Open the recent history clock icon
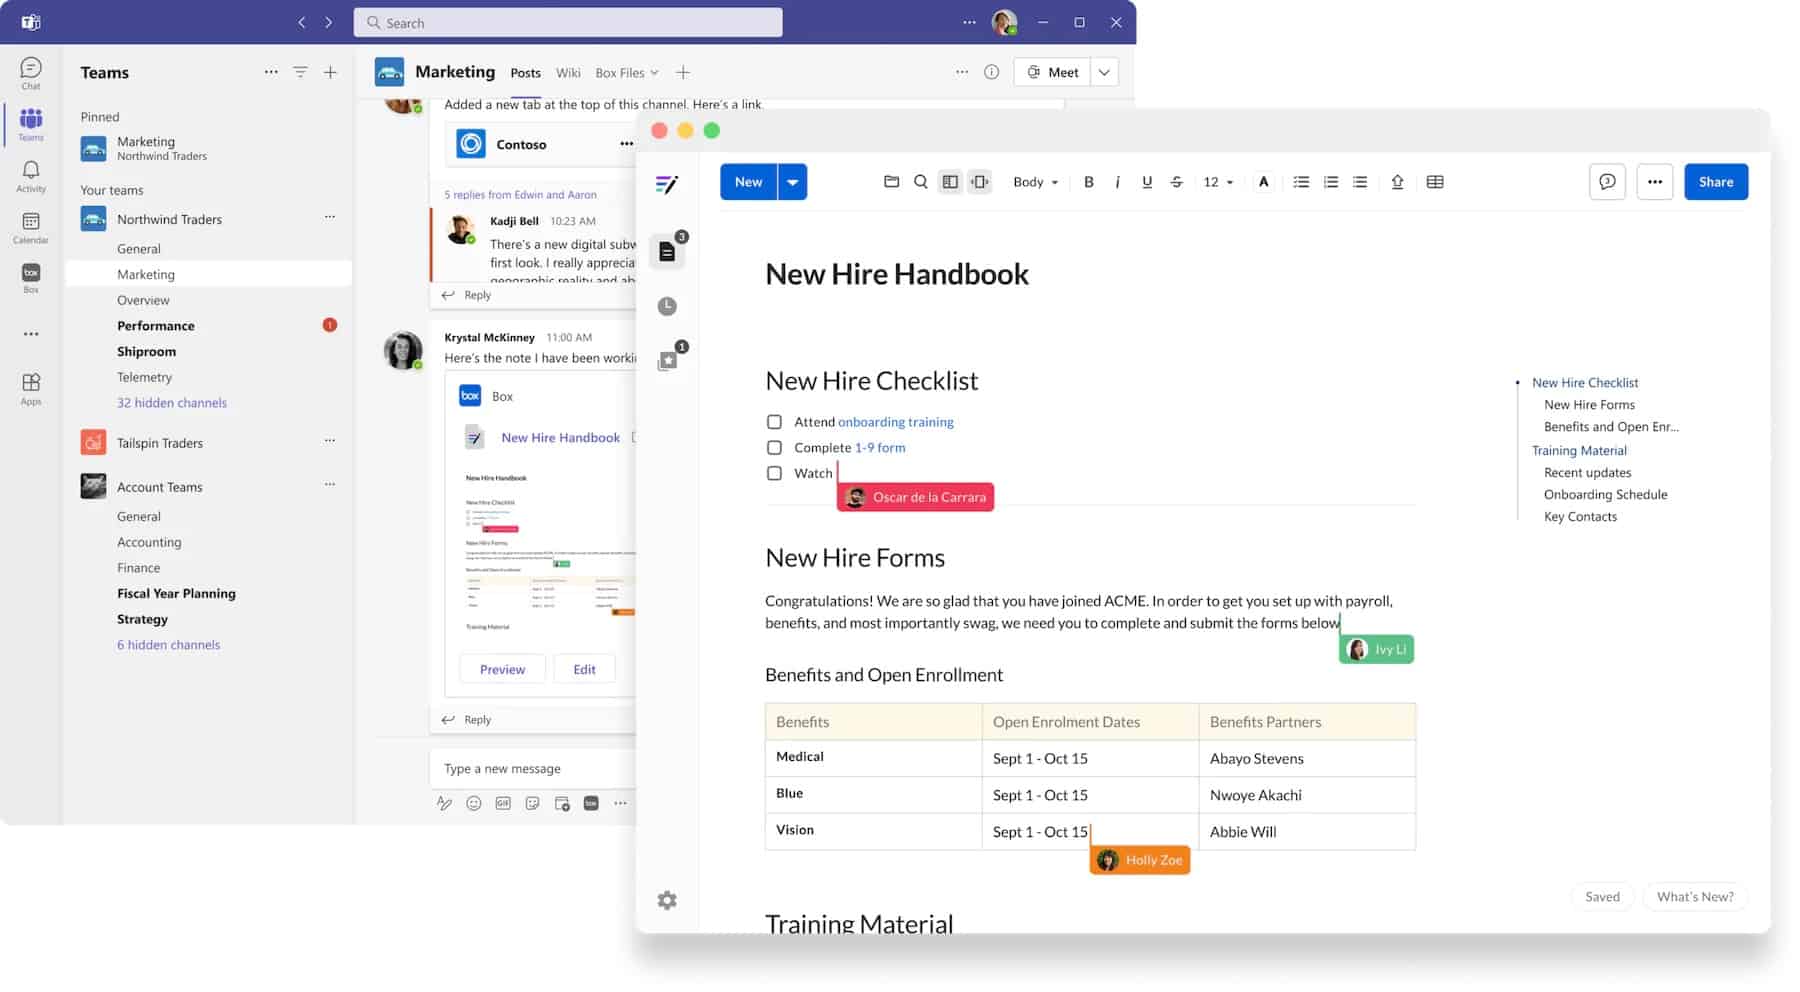The height and width of the screenshot is (992, 1800). (x=667, y=306)
